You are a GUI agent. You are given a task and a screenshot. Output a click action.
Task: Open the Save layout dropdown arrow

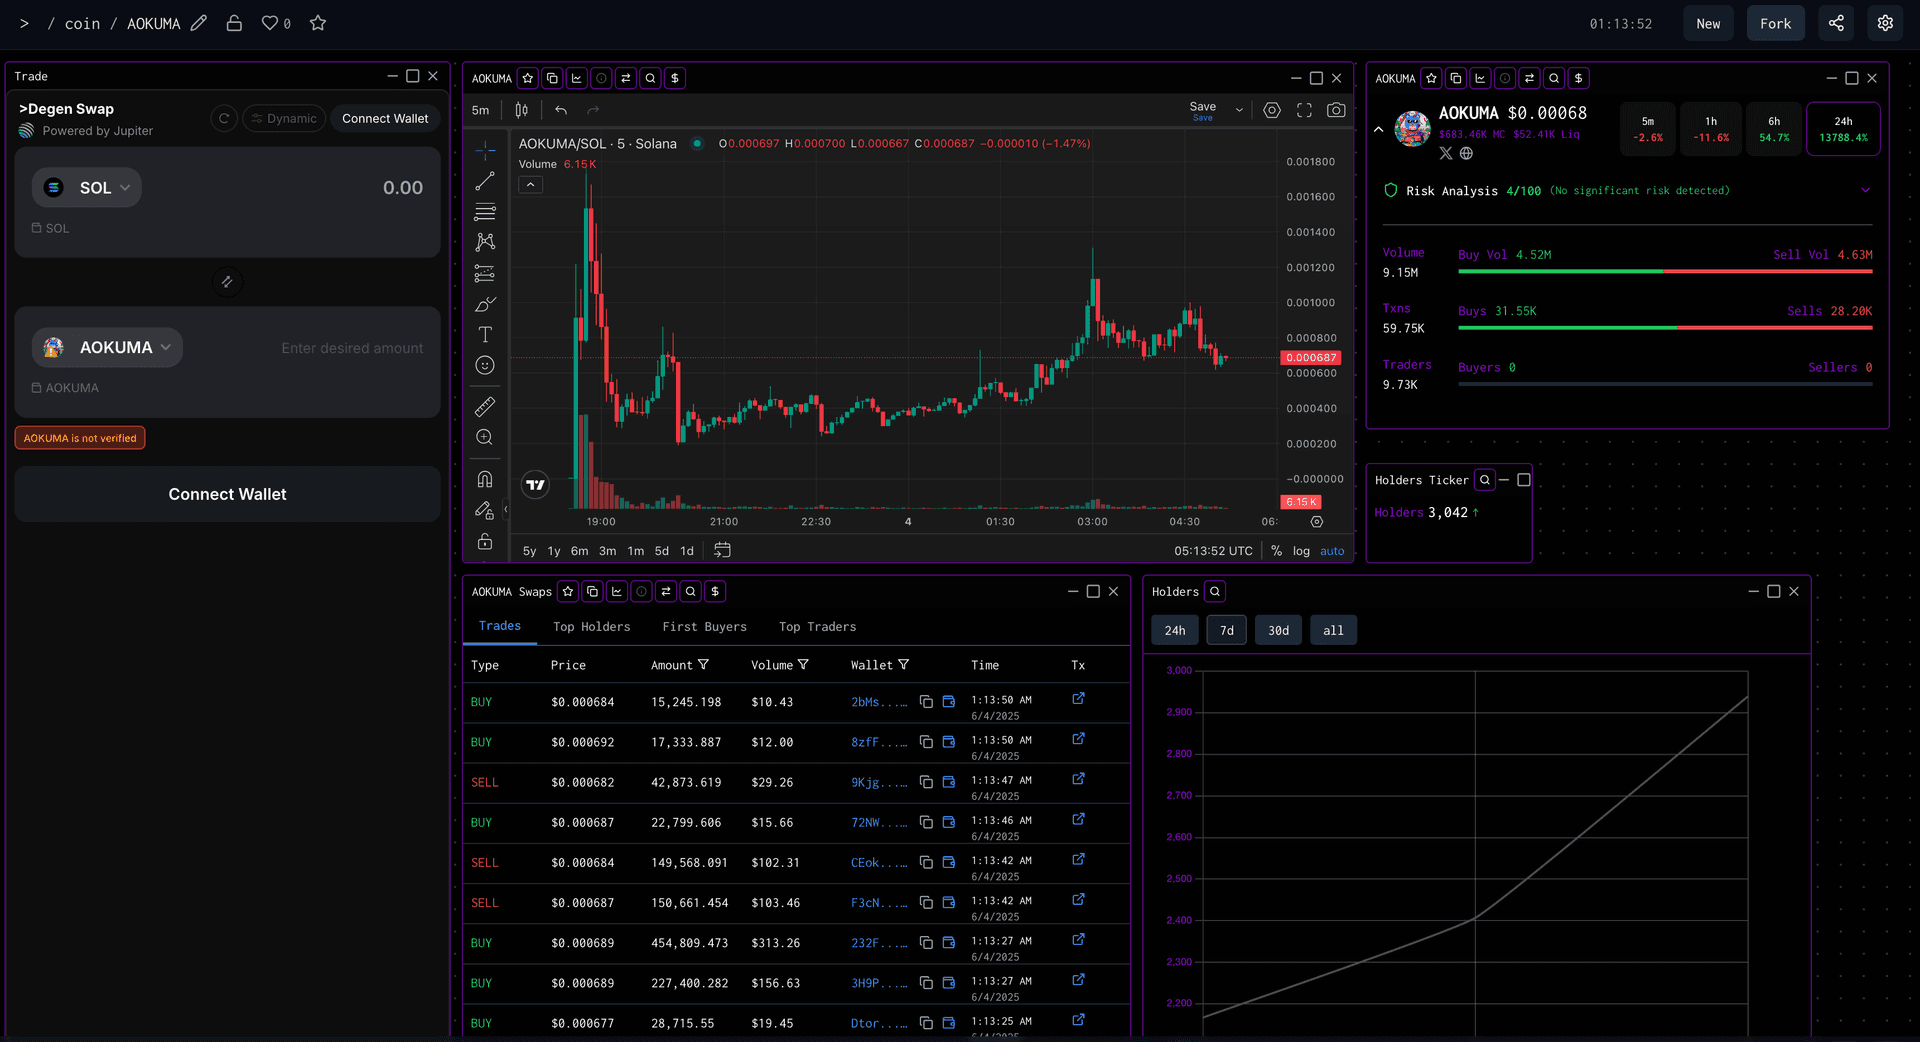1239,110
